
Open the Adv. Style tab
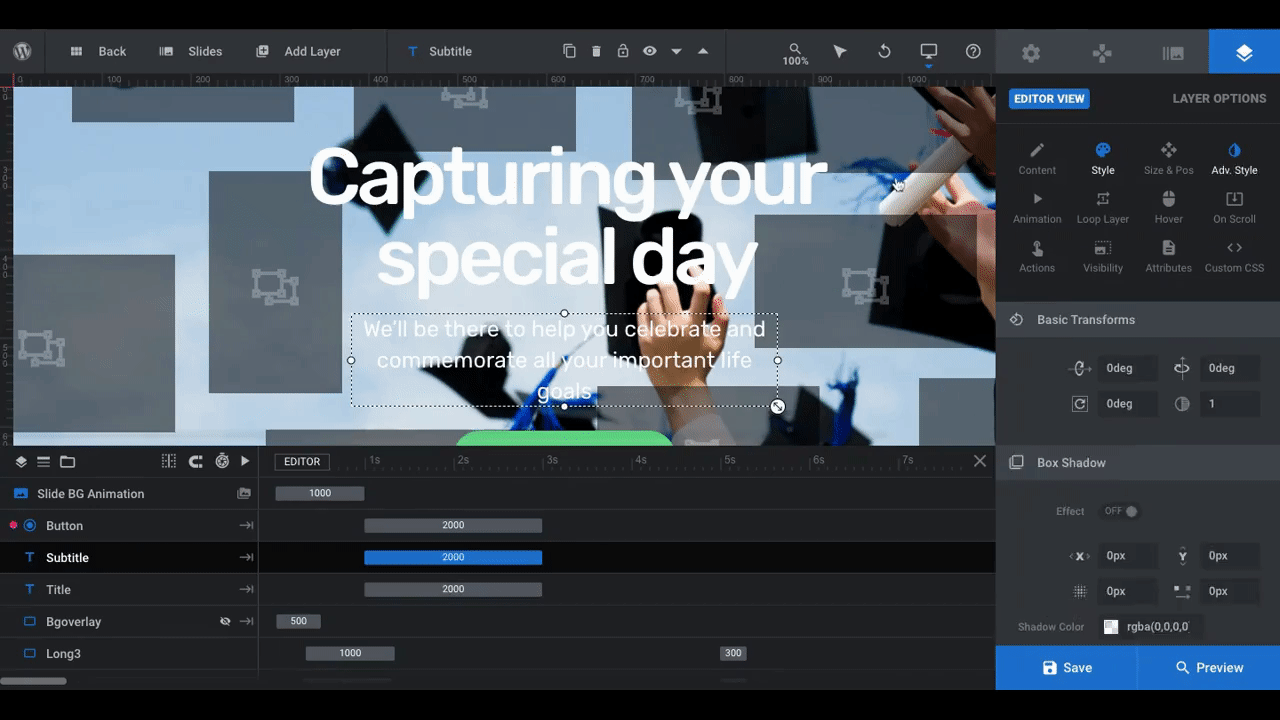(x=1234, y=159)
